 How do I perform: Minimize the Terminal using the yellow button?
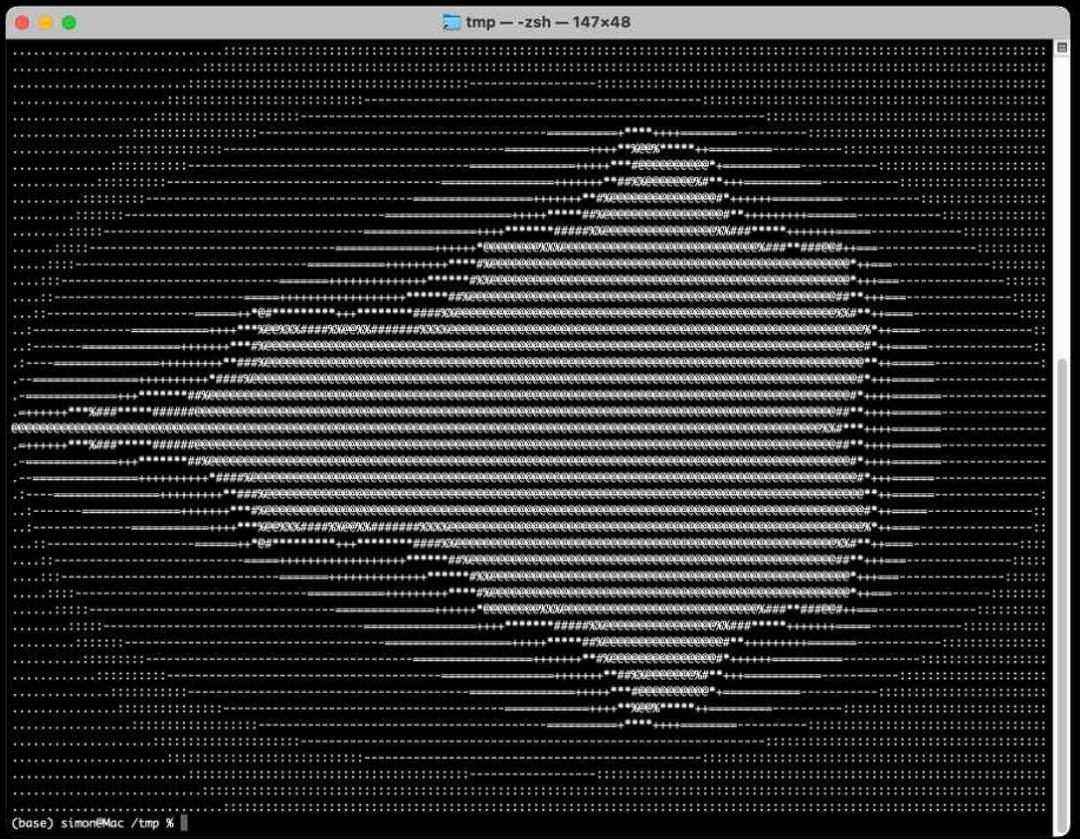click(x=45, y=22)
